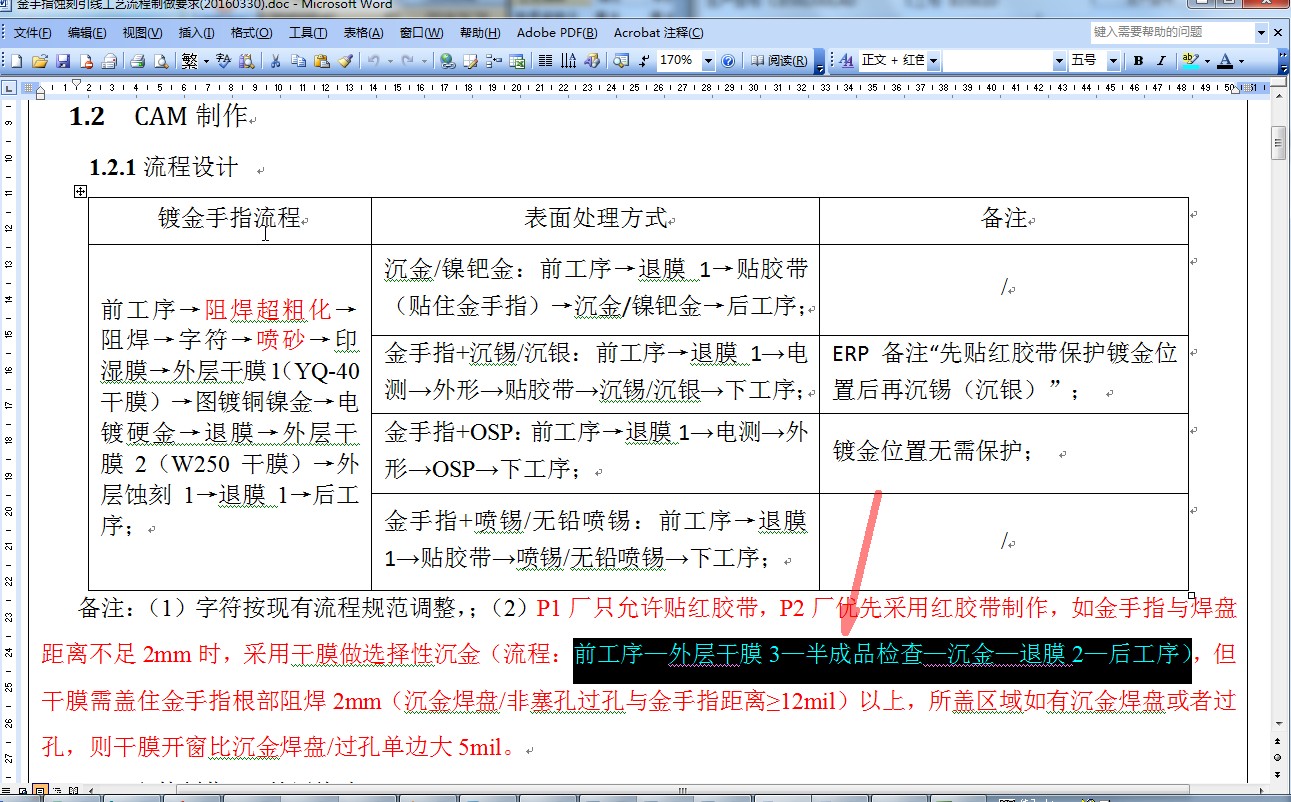Open the Acrobat 注释(C) menu
The height and width of the screenshot is (802, 1291).
(x=658, y=33)
